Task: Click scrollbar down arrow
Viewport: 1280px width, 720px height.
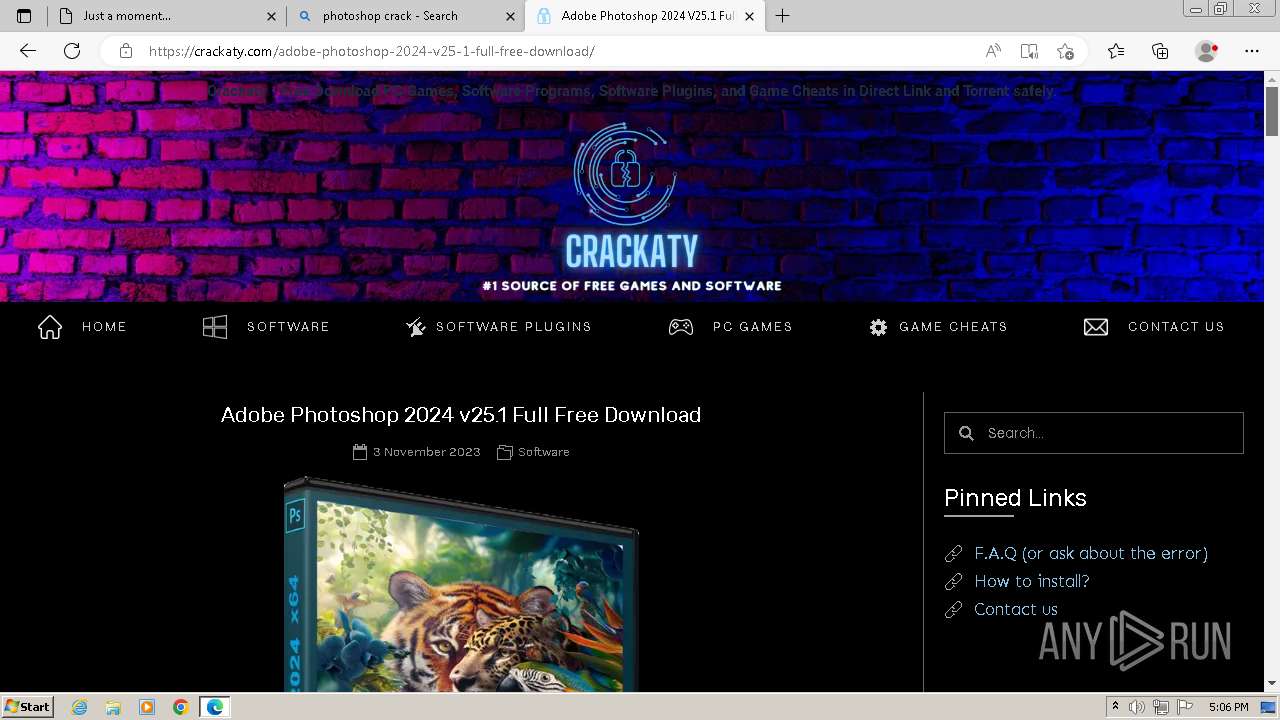Action: (x=1272, y=683)
